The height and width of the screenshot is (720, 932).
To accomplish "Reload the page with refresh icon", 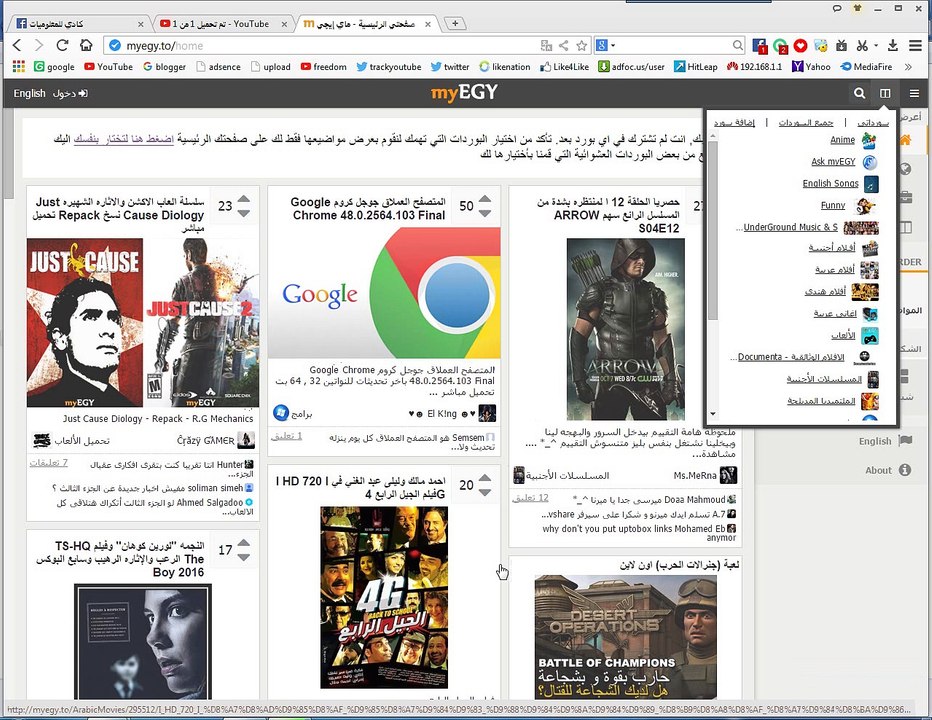I will point(62,45).
